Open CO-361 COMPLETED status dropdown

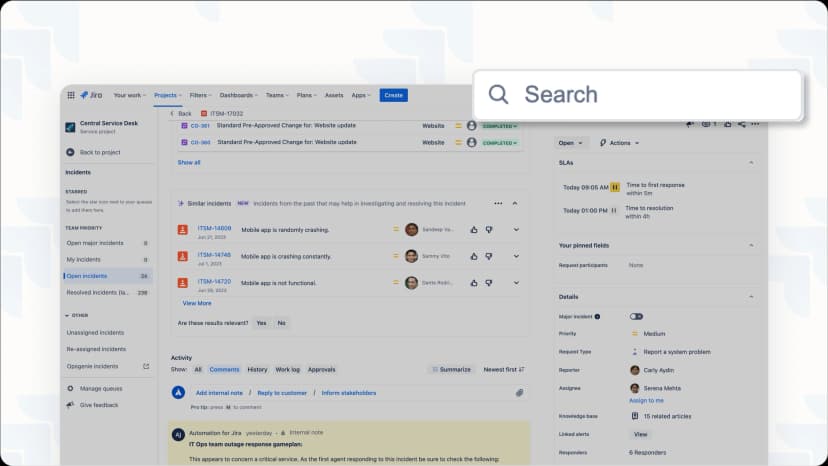[500, 126]
